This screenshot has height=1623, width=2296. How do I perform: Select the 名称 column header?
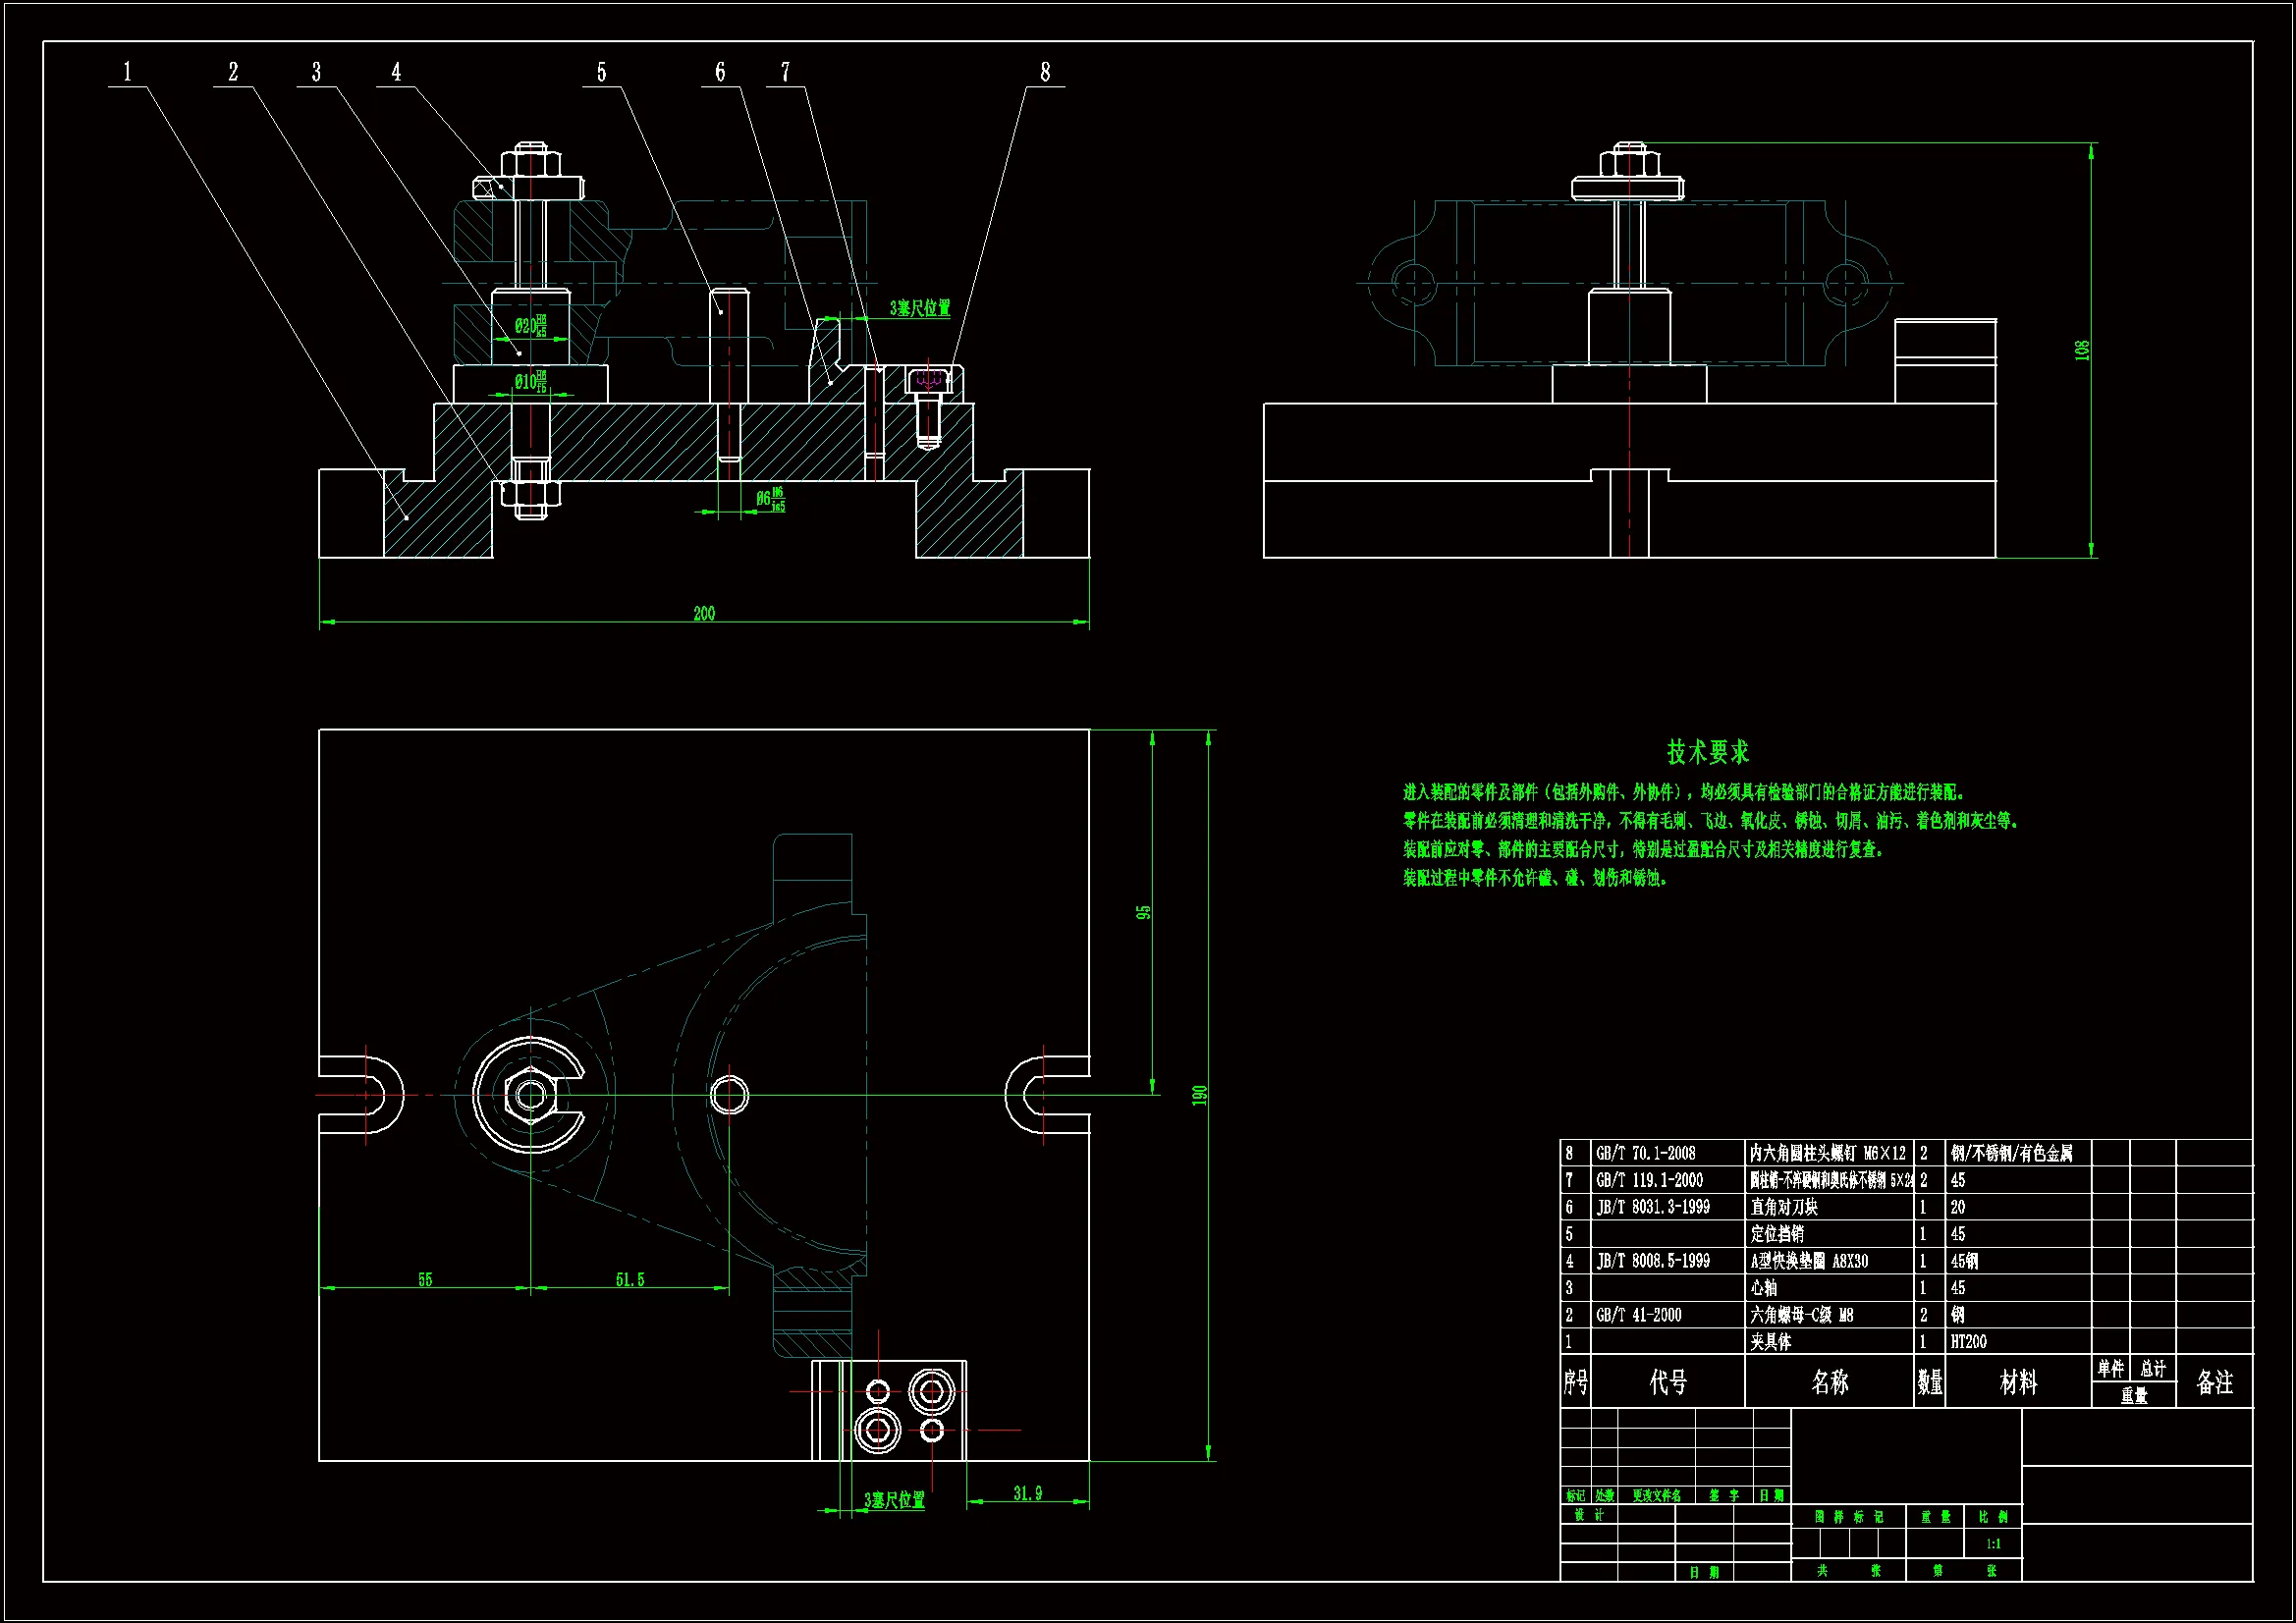coord(1829,1382)
